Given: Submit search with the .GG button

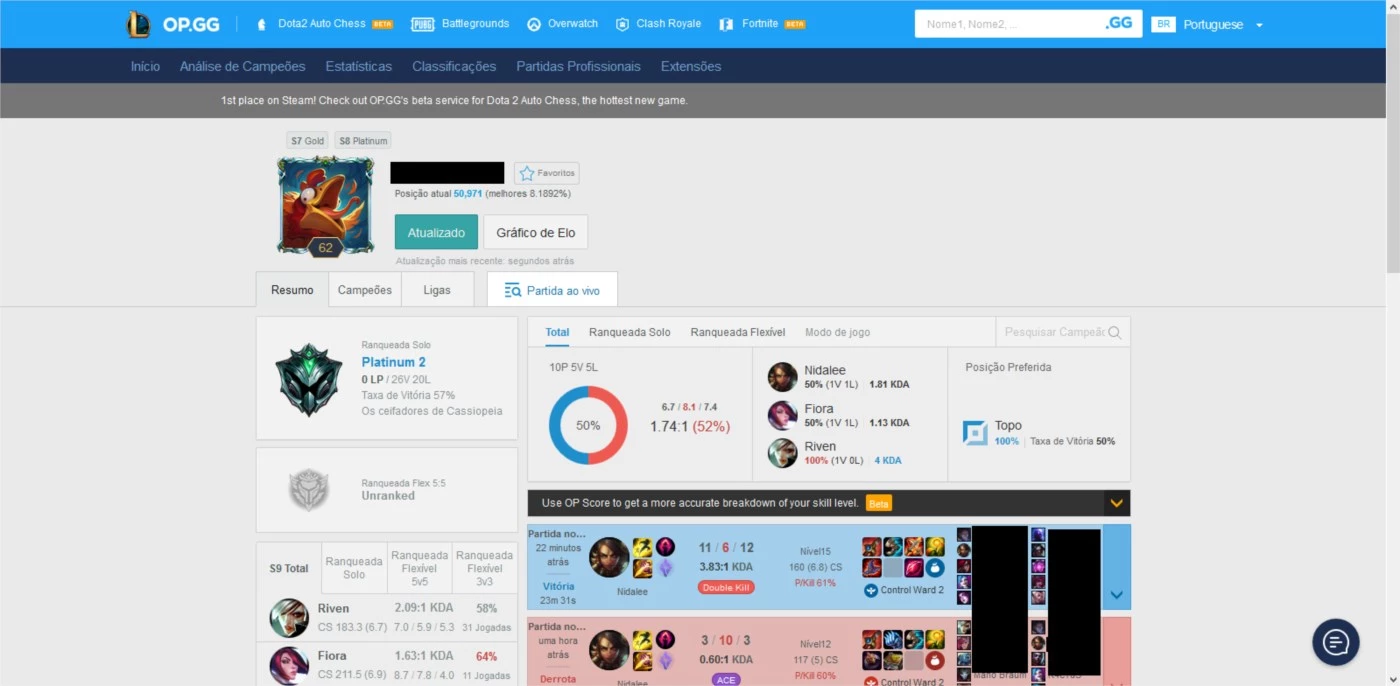Looking at the screenshot, I should point(1119,23).
